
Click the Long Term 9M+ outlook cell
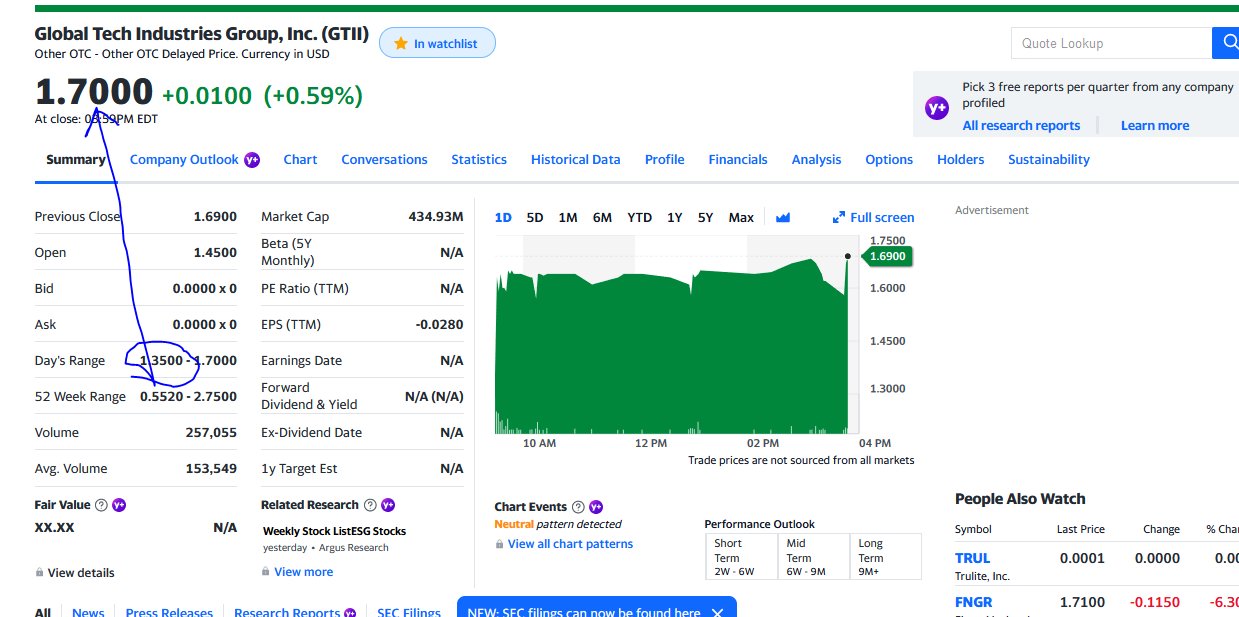(885, 557)
